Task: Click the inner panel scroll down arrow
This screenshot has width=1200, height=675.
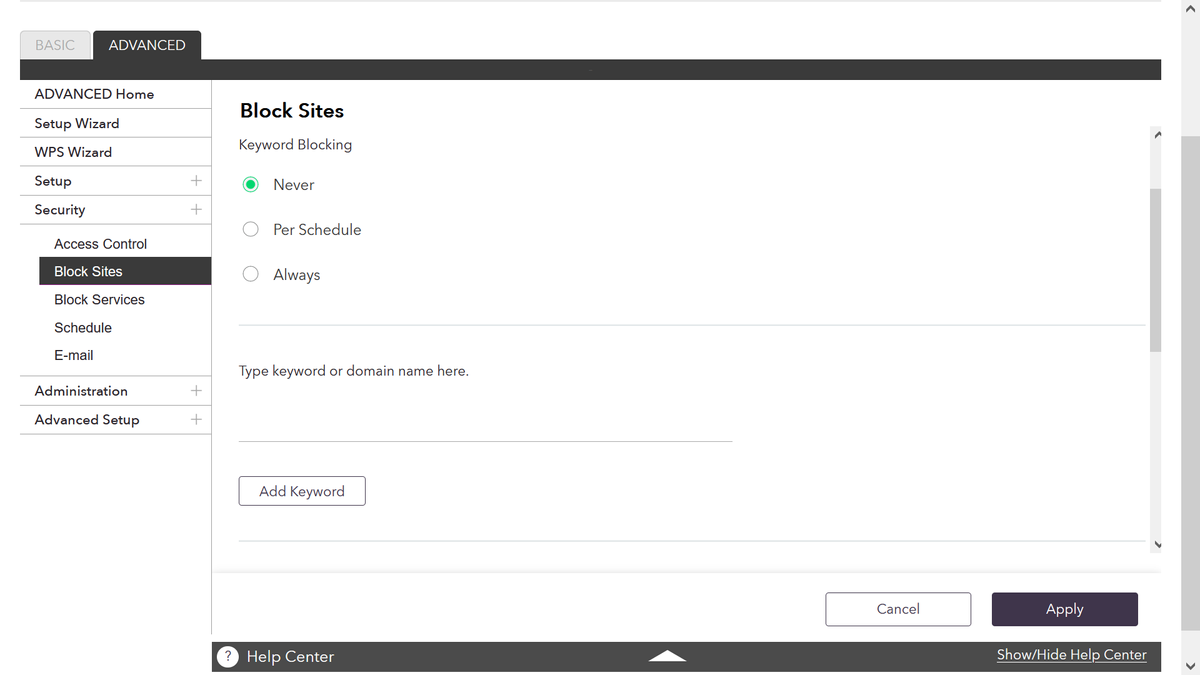Action: click(x=1157, y=545)
